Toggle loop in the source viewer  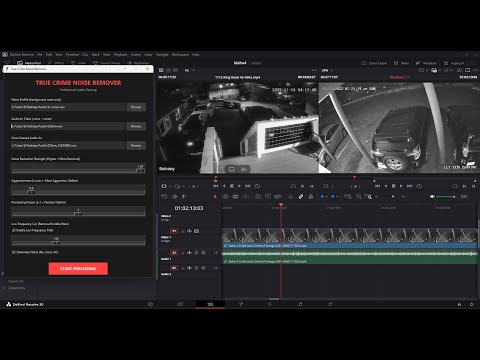[x=257, y=186]
